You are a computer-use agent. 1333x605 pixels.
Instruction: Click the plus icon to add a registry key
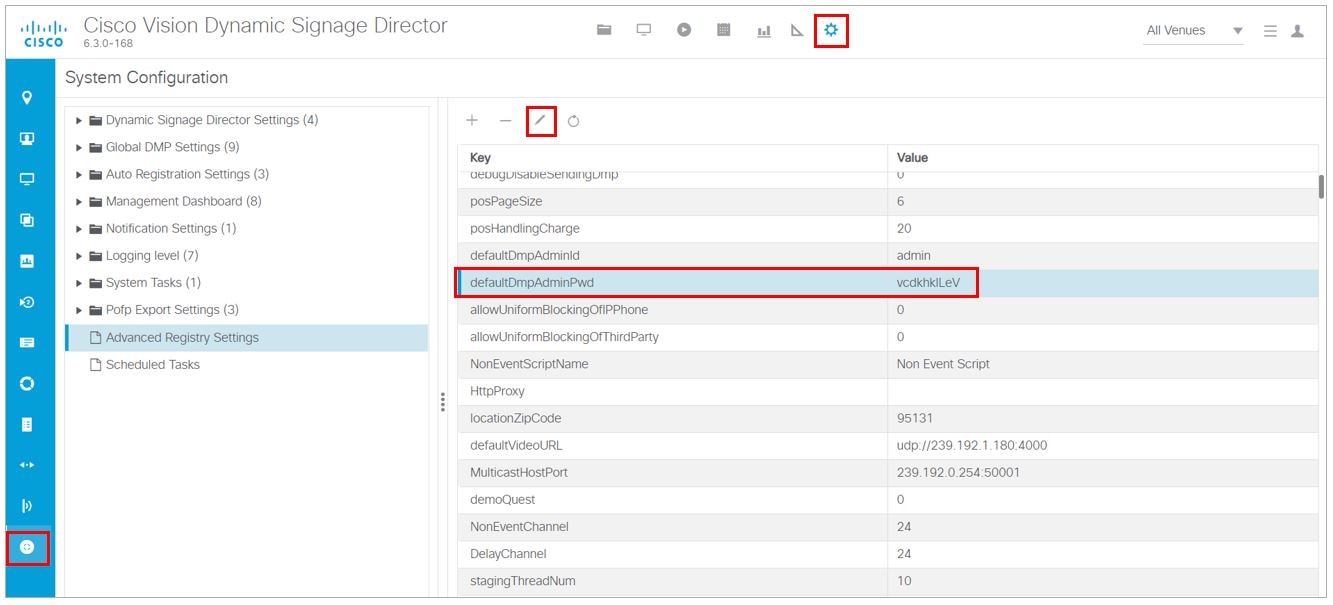point(472,121)
